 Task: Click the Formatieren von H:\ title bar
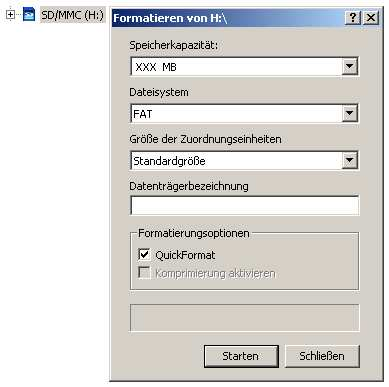pyautogui.click(x=228, y=18)
